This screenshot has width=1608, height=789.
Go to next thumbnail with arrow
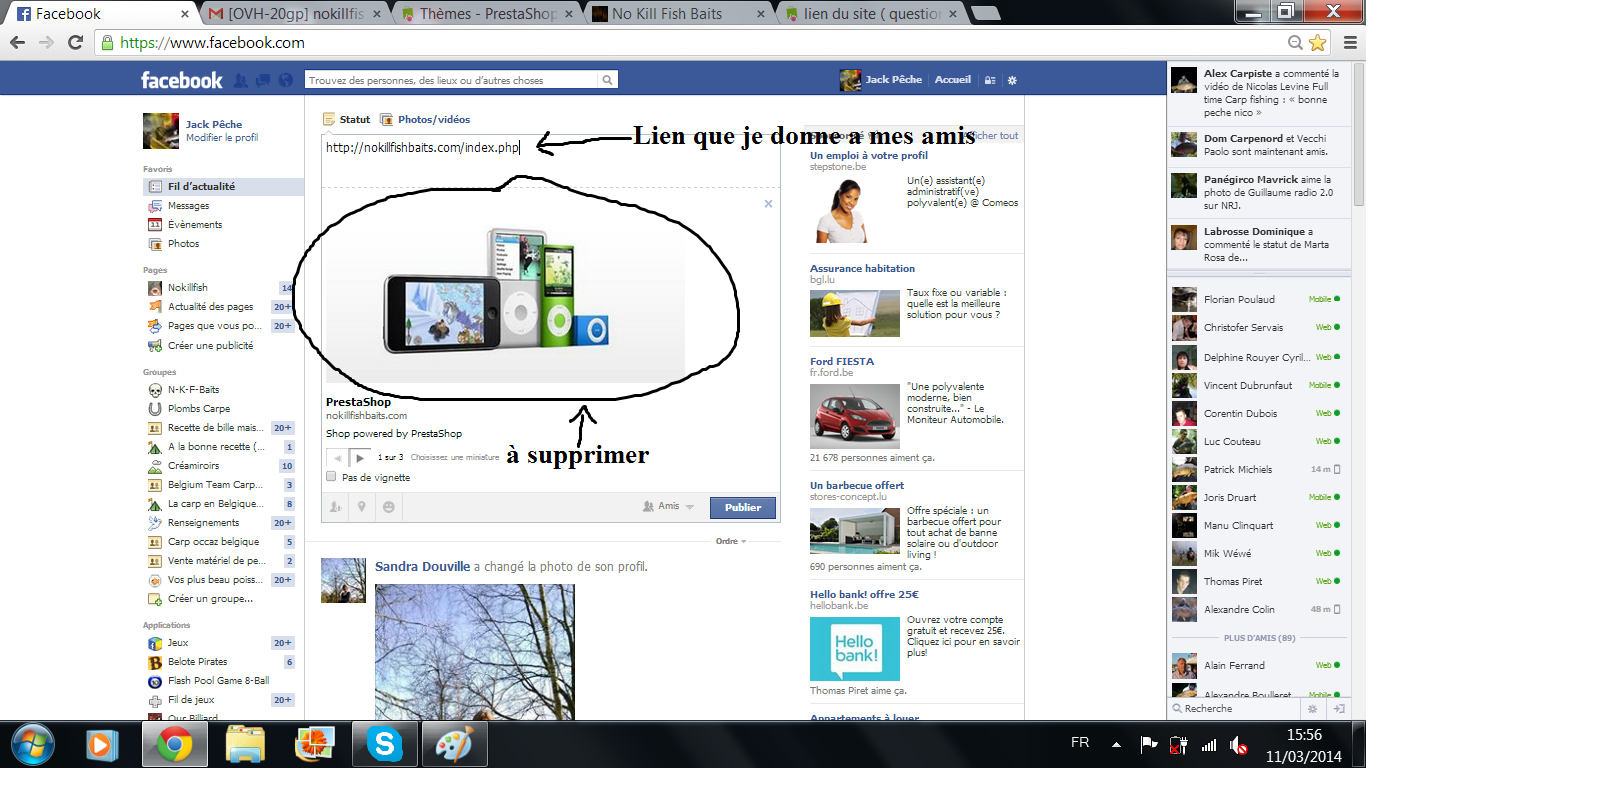click(360, 458)
